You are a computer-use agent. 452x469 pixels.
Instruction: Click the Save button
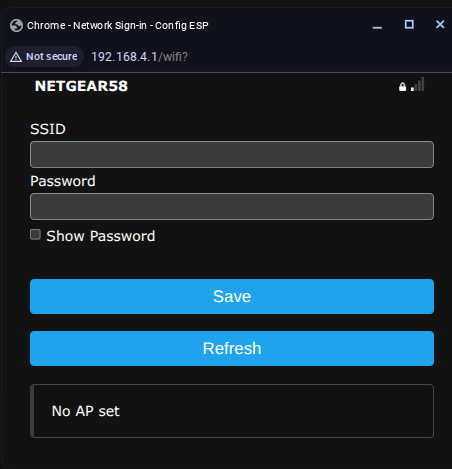(232, 296)
